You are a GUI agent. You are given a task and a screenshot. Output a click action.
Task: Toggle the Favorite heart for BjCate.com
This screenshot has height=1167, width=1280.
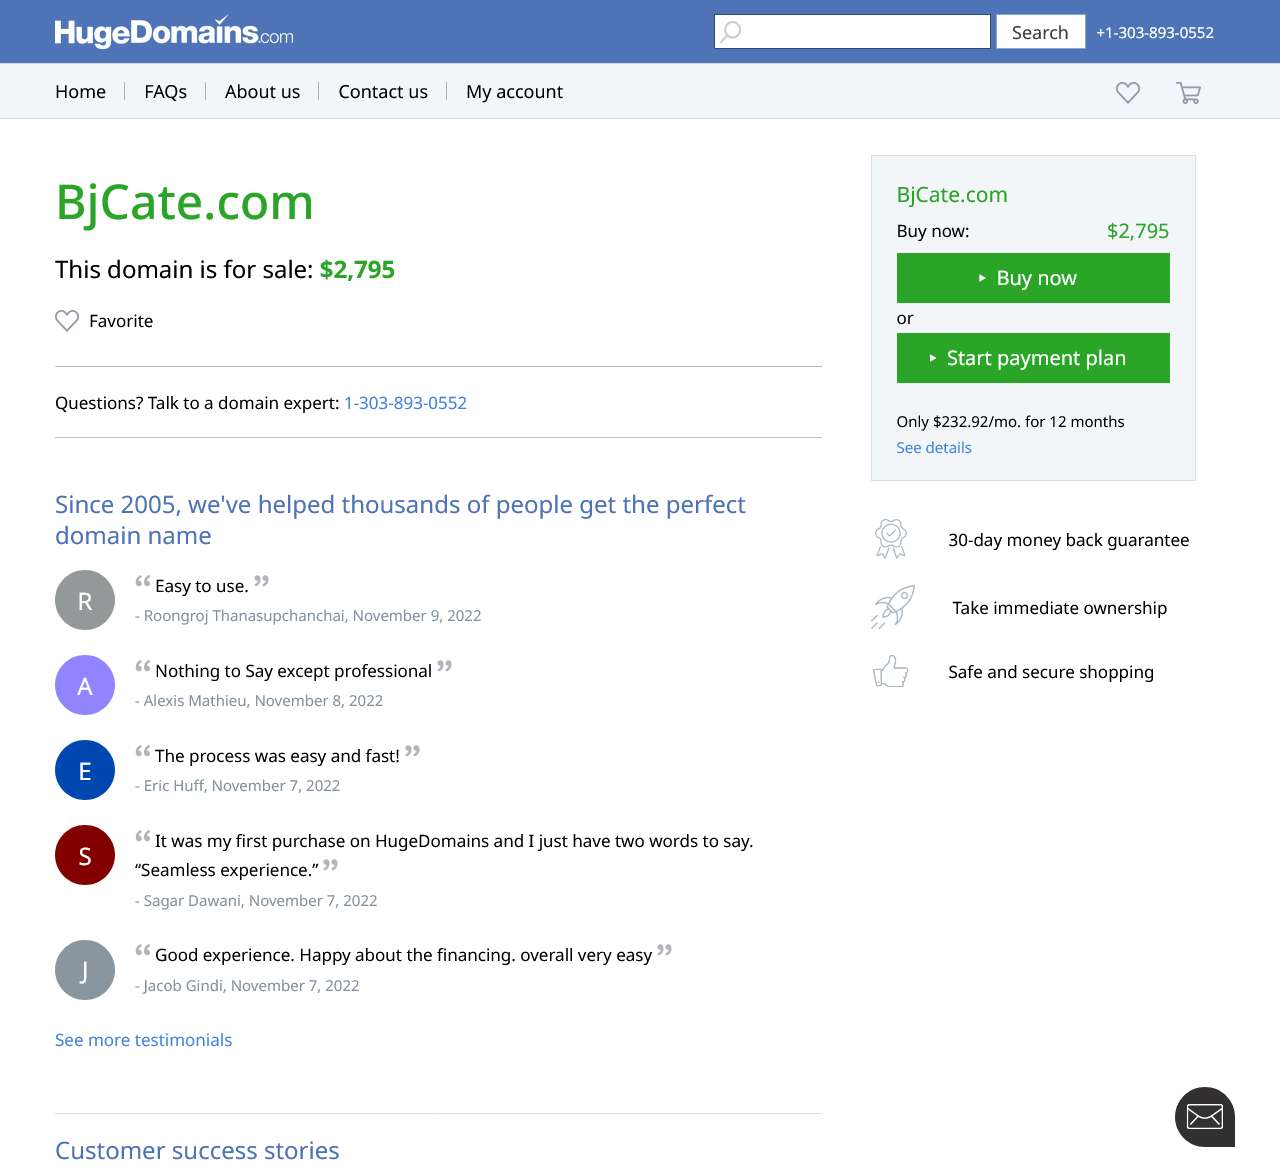(x=67, y=321)
